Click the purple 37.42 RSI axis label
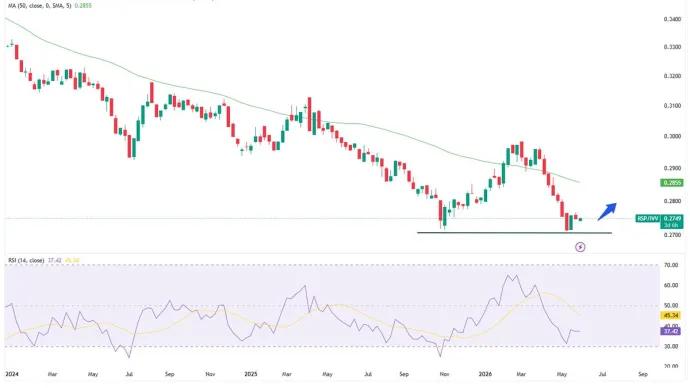Screen dimensions: 690x388 (x=671, y=331)
